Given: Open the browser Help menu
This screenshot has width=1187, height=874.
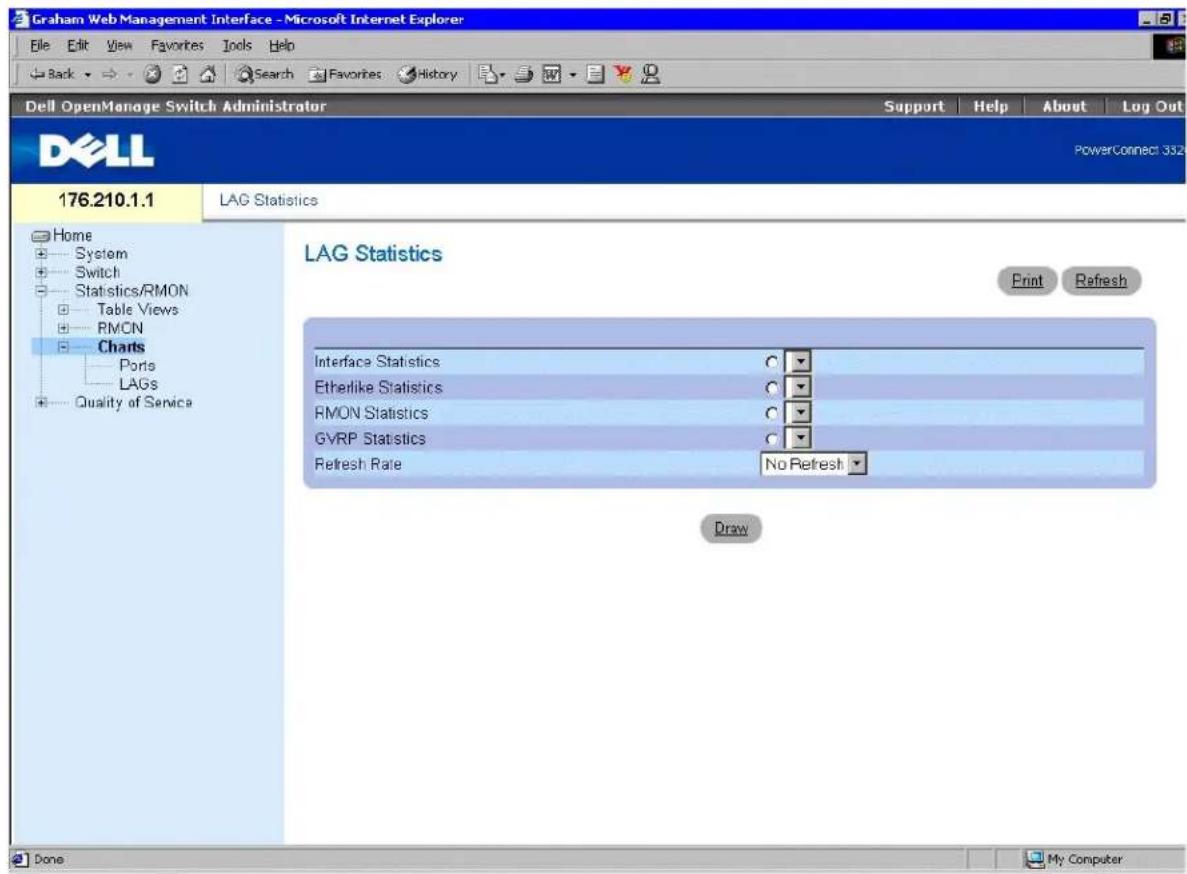Looking at the screenshot, I should (x=282, y=46).
